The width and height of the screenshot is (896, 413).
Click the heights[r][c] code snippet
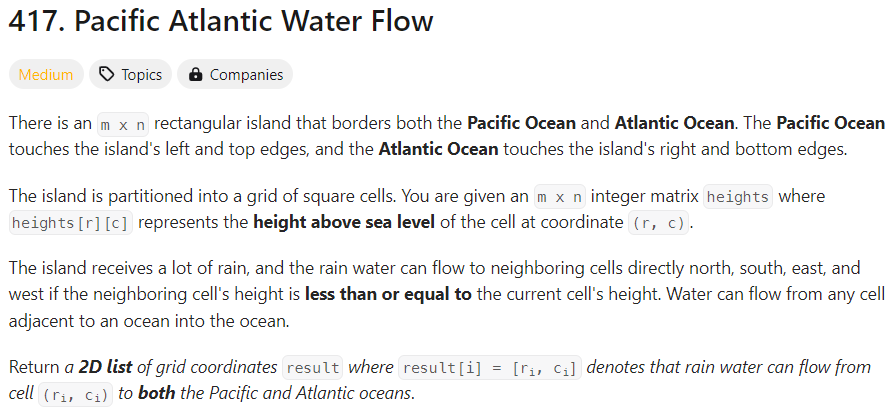[x=71, y=223]
